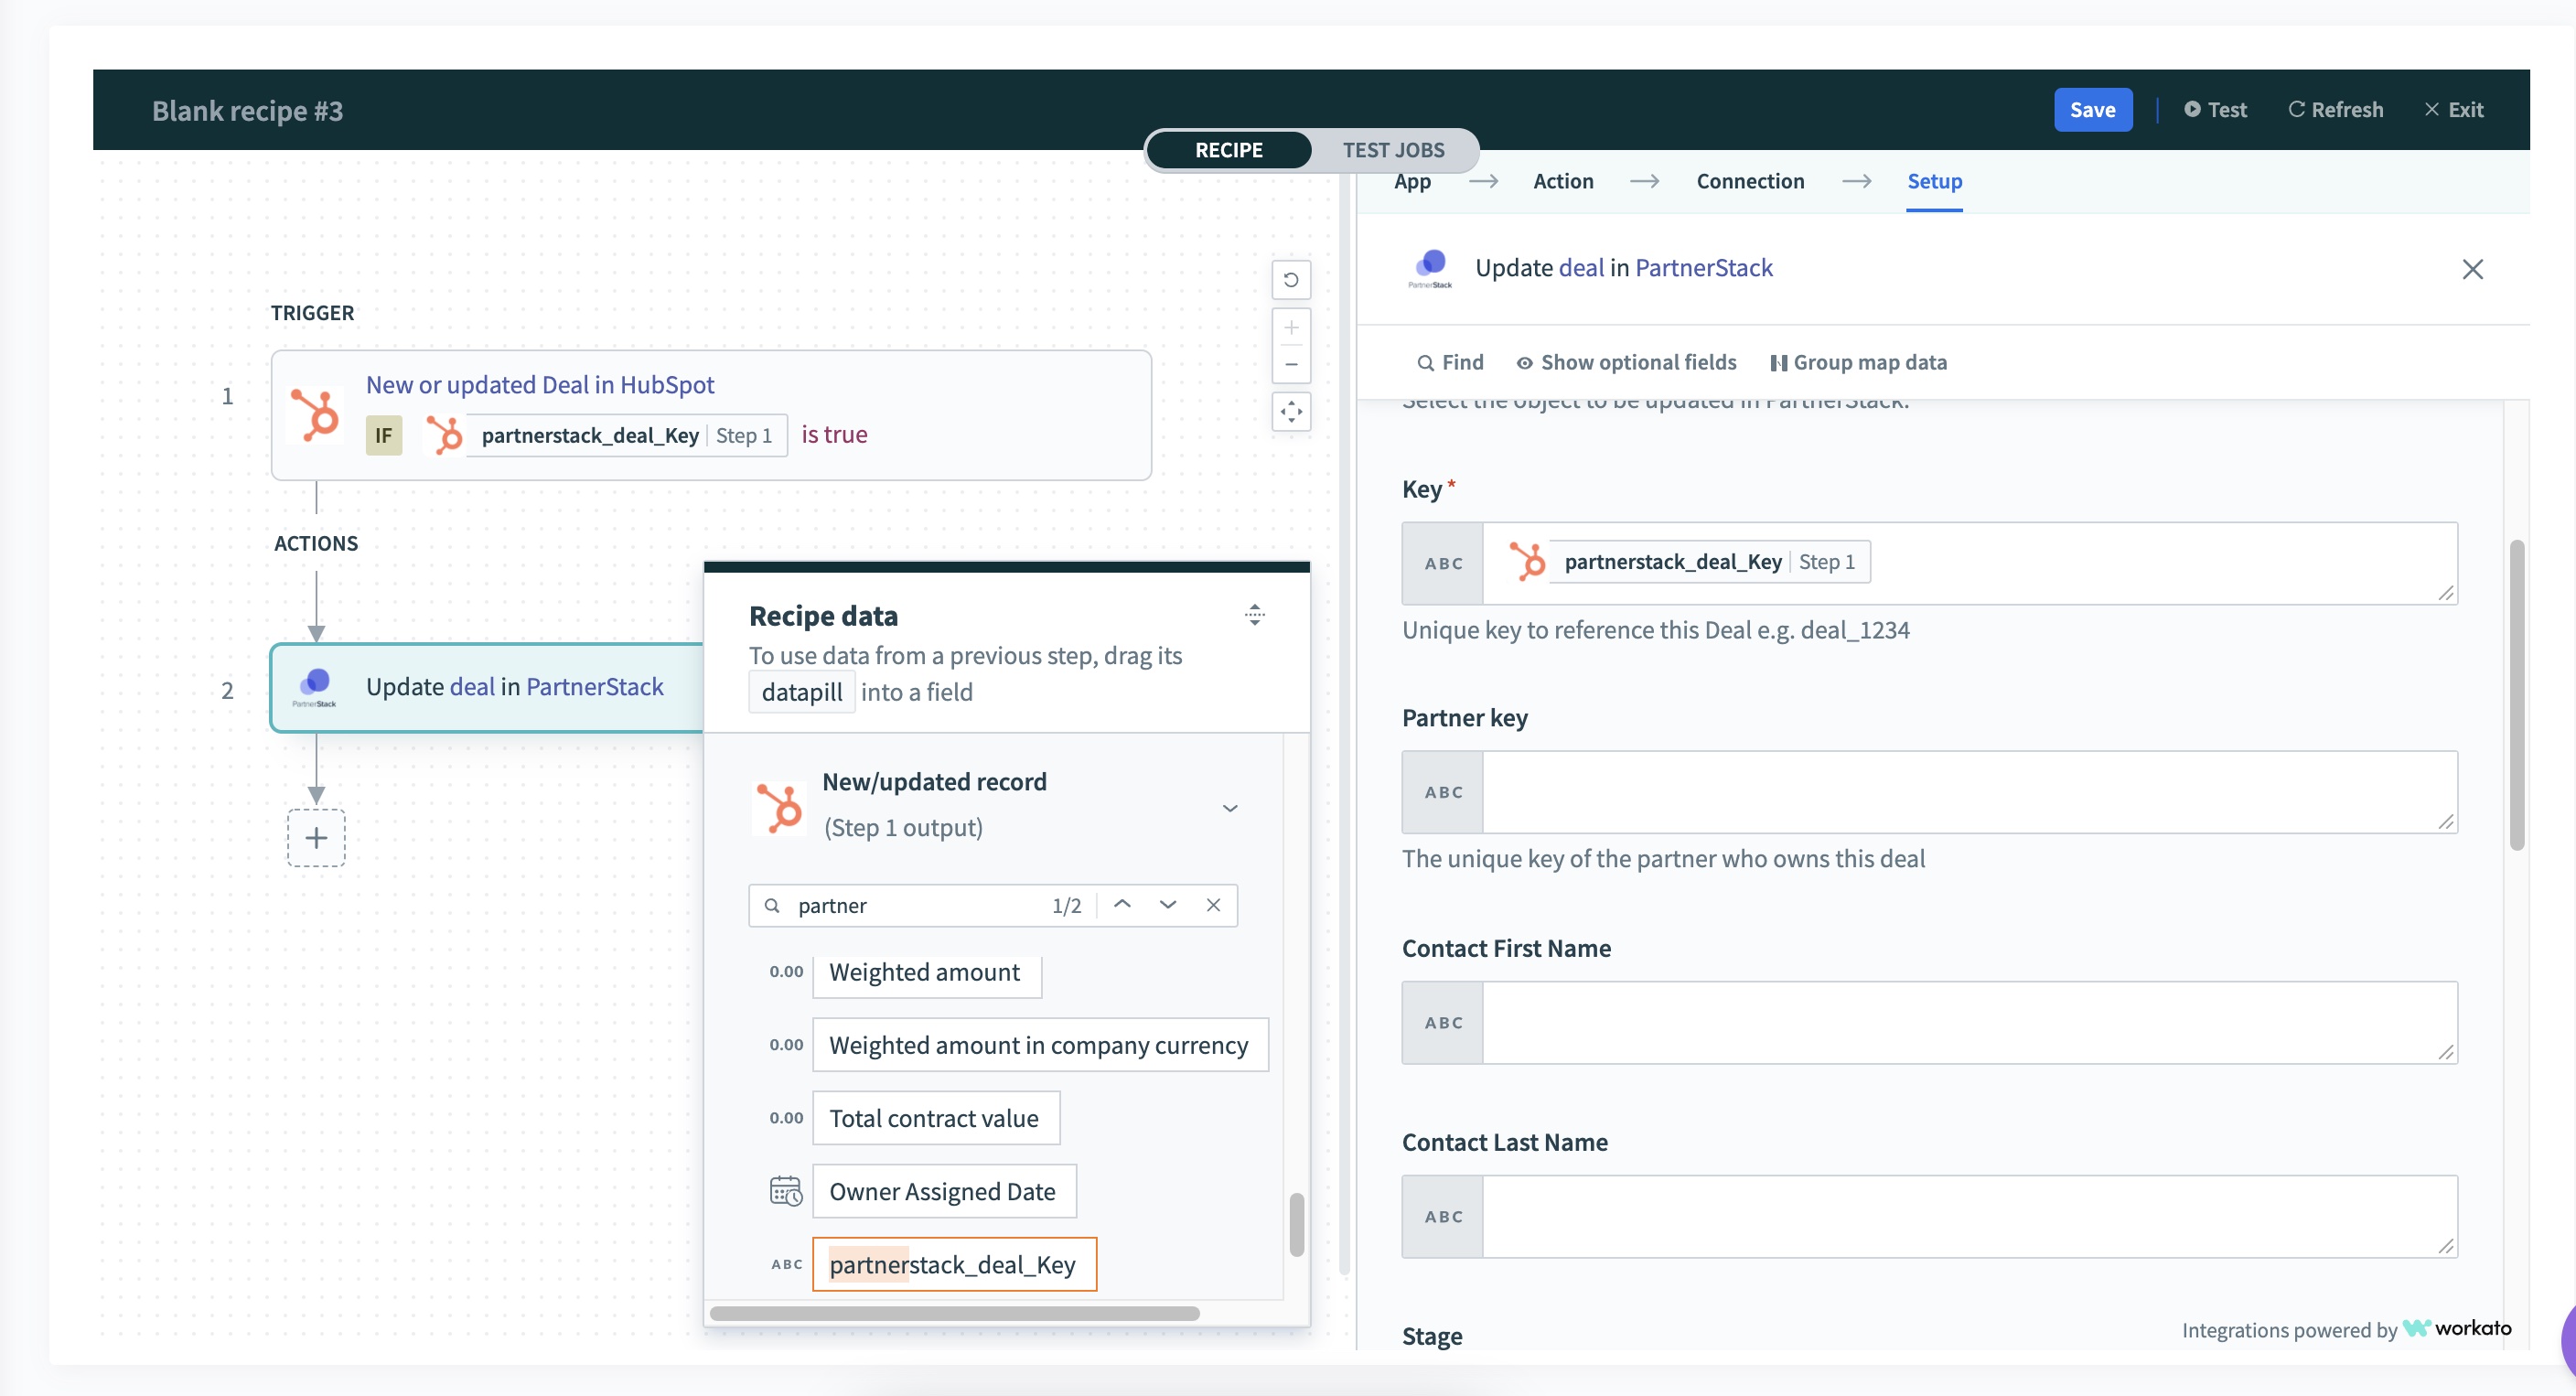Click the IF badge in trigger condition
This screenshot has width=2576, height=1396.
click(x=383, y=435)
